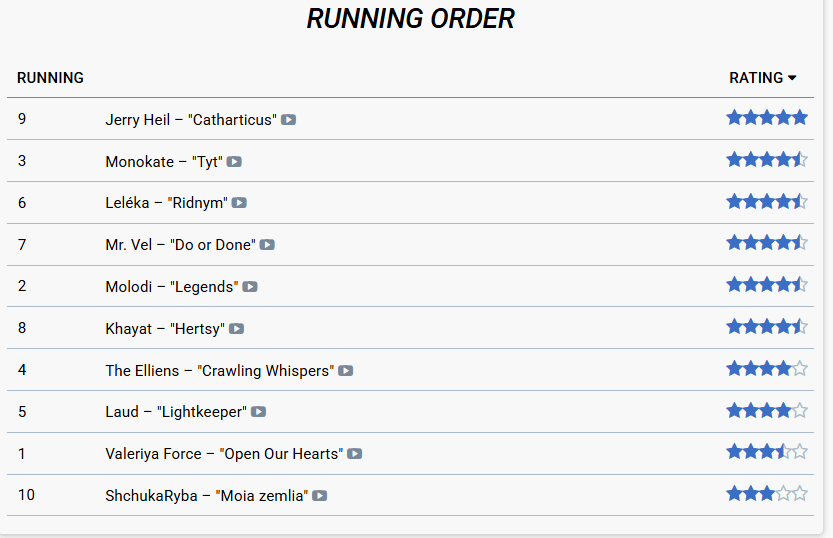This screenshot has height=538, width=833.
Task: Click the Running Order heading
Action: click(x=410, y=18)
